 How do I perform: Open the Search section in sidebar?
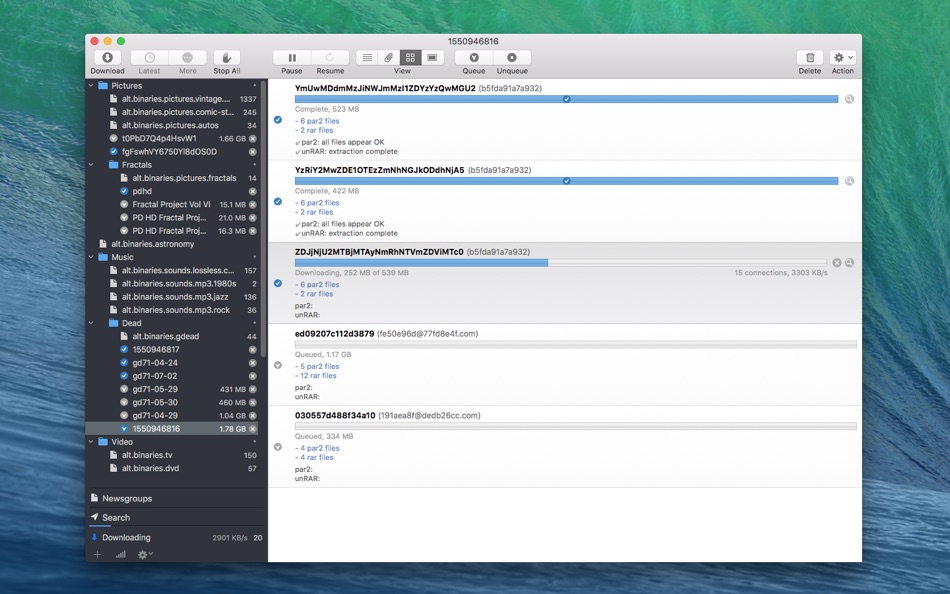116,517
